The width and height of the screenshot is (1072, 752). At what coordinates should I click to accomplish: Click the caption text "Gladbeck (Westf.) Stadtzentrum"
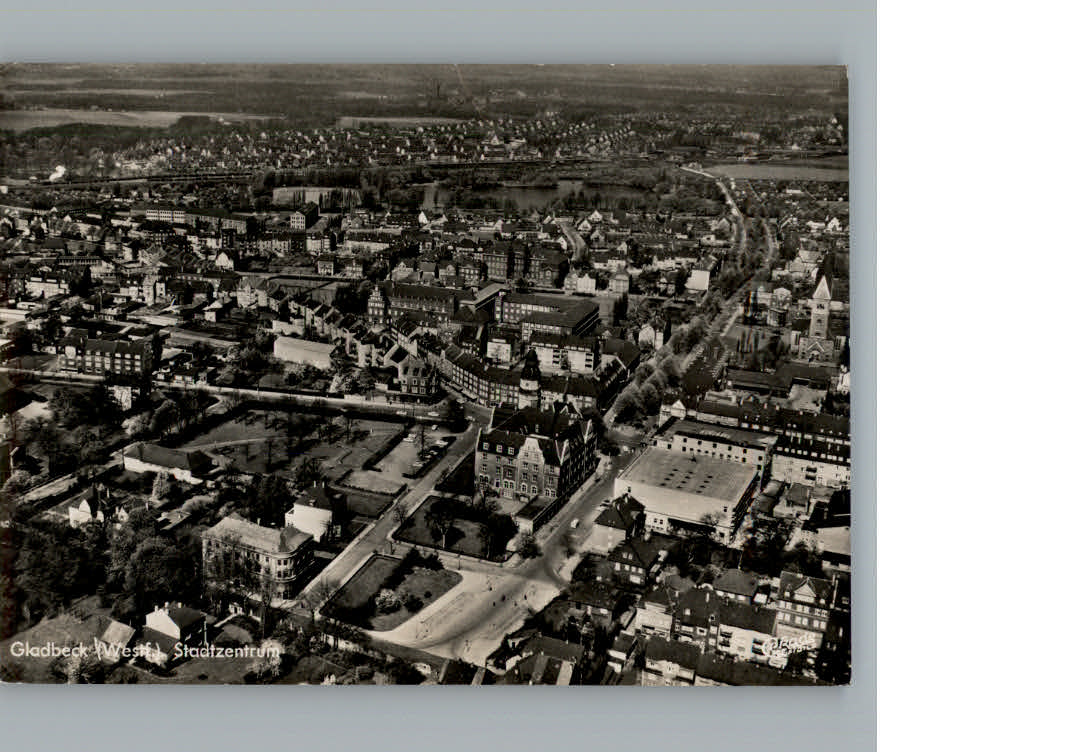point(145,649)
